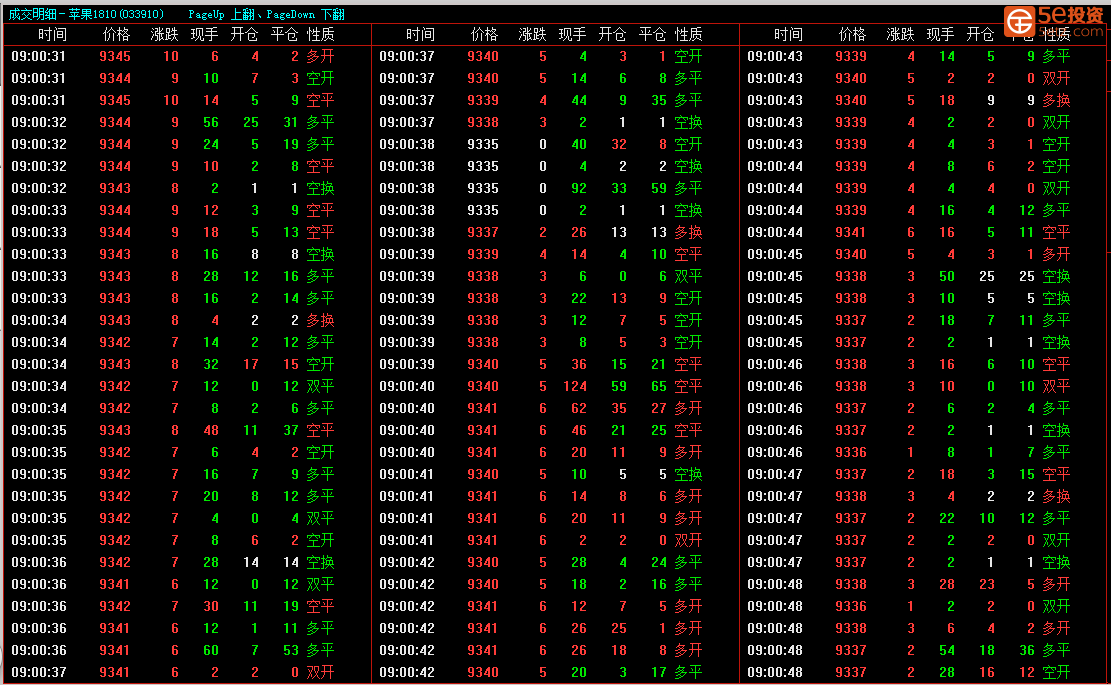Select 多换 in the 09:00:43 row
The width and height of the screenshot is (1111, 685).
point(1056,101)
